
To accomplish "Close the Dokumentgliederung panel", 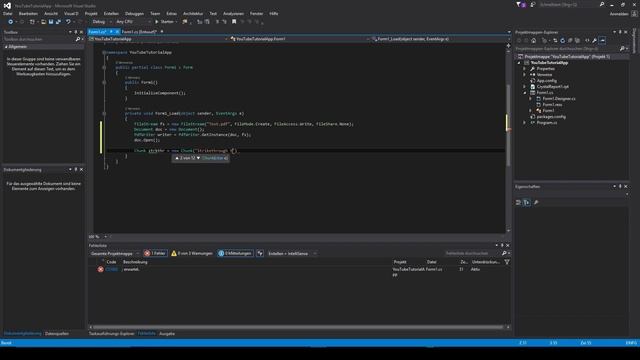I will [81, 169].
